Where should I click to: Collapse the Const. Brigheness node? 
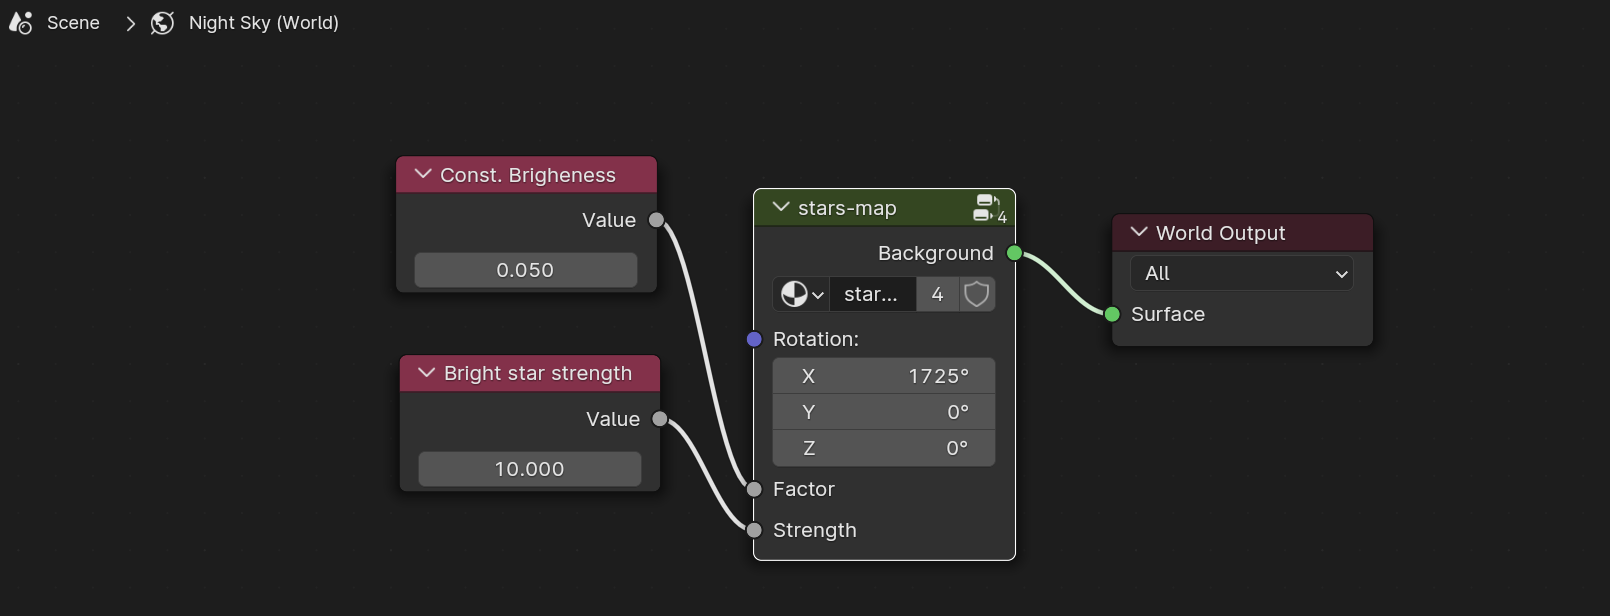click(x=423, y=174)
